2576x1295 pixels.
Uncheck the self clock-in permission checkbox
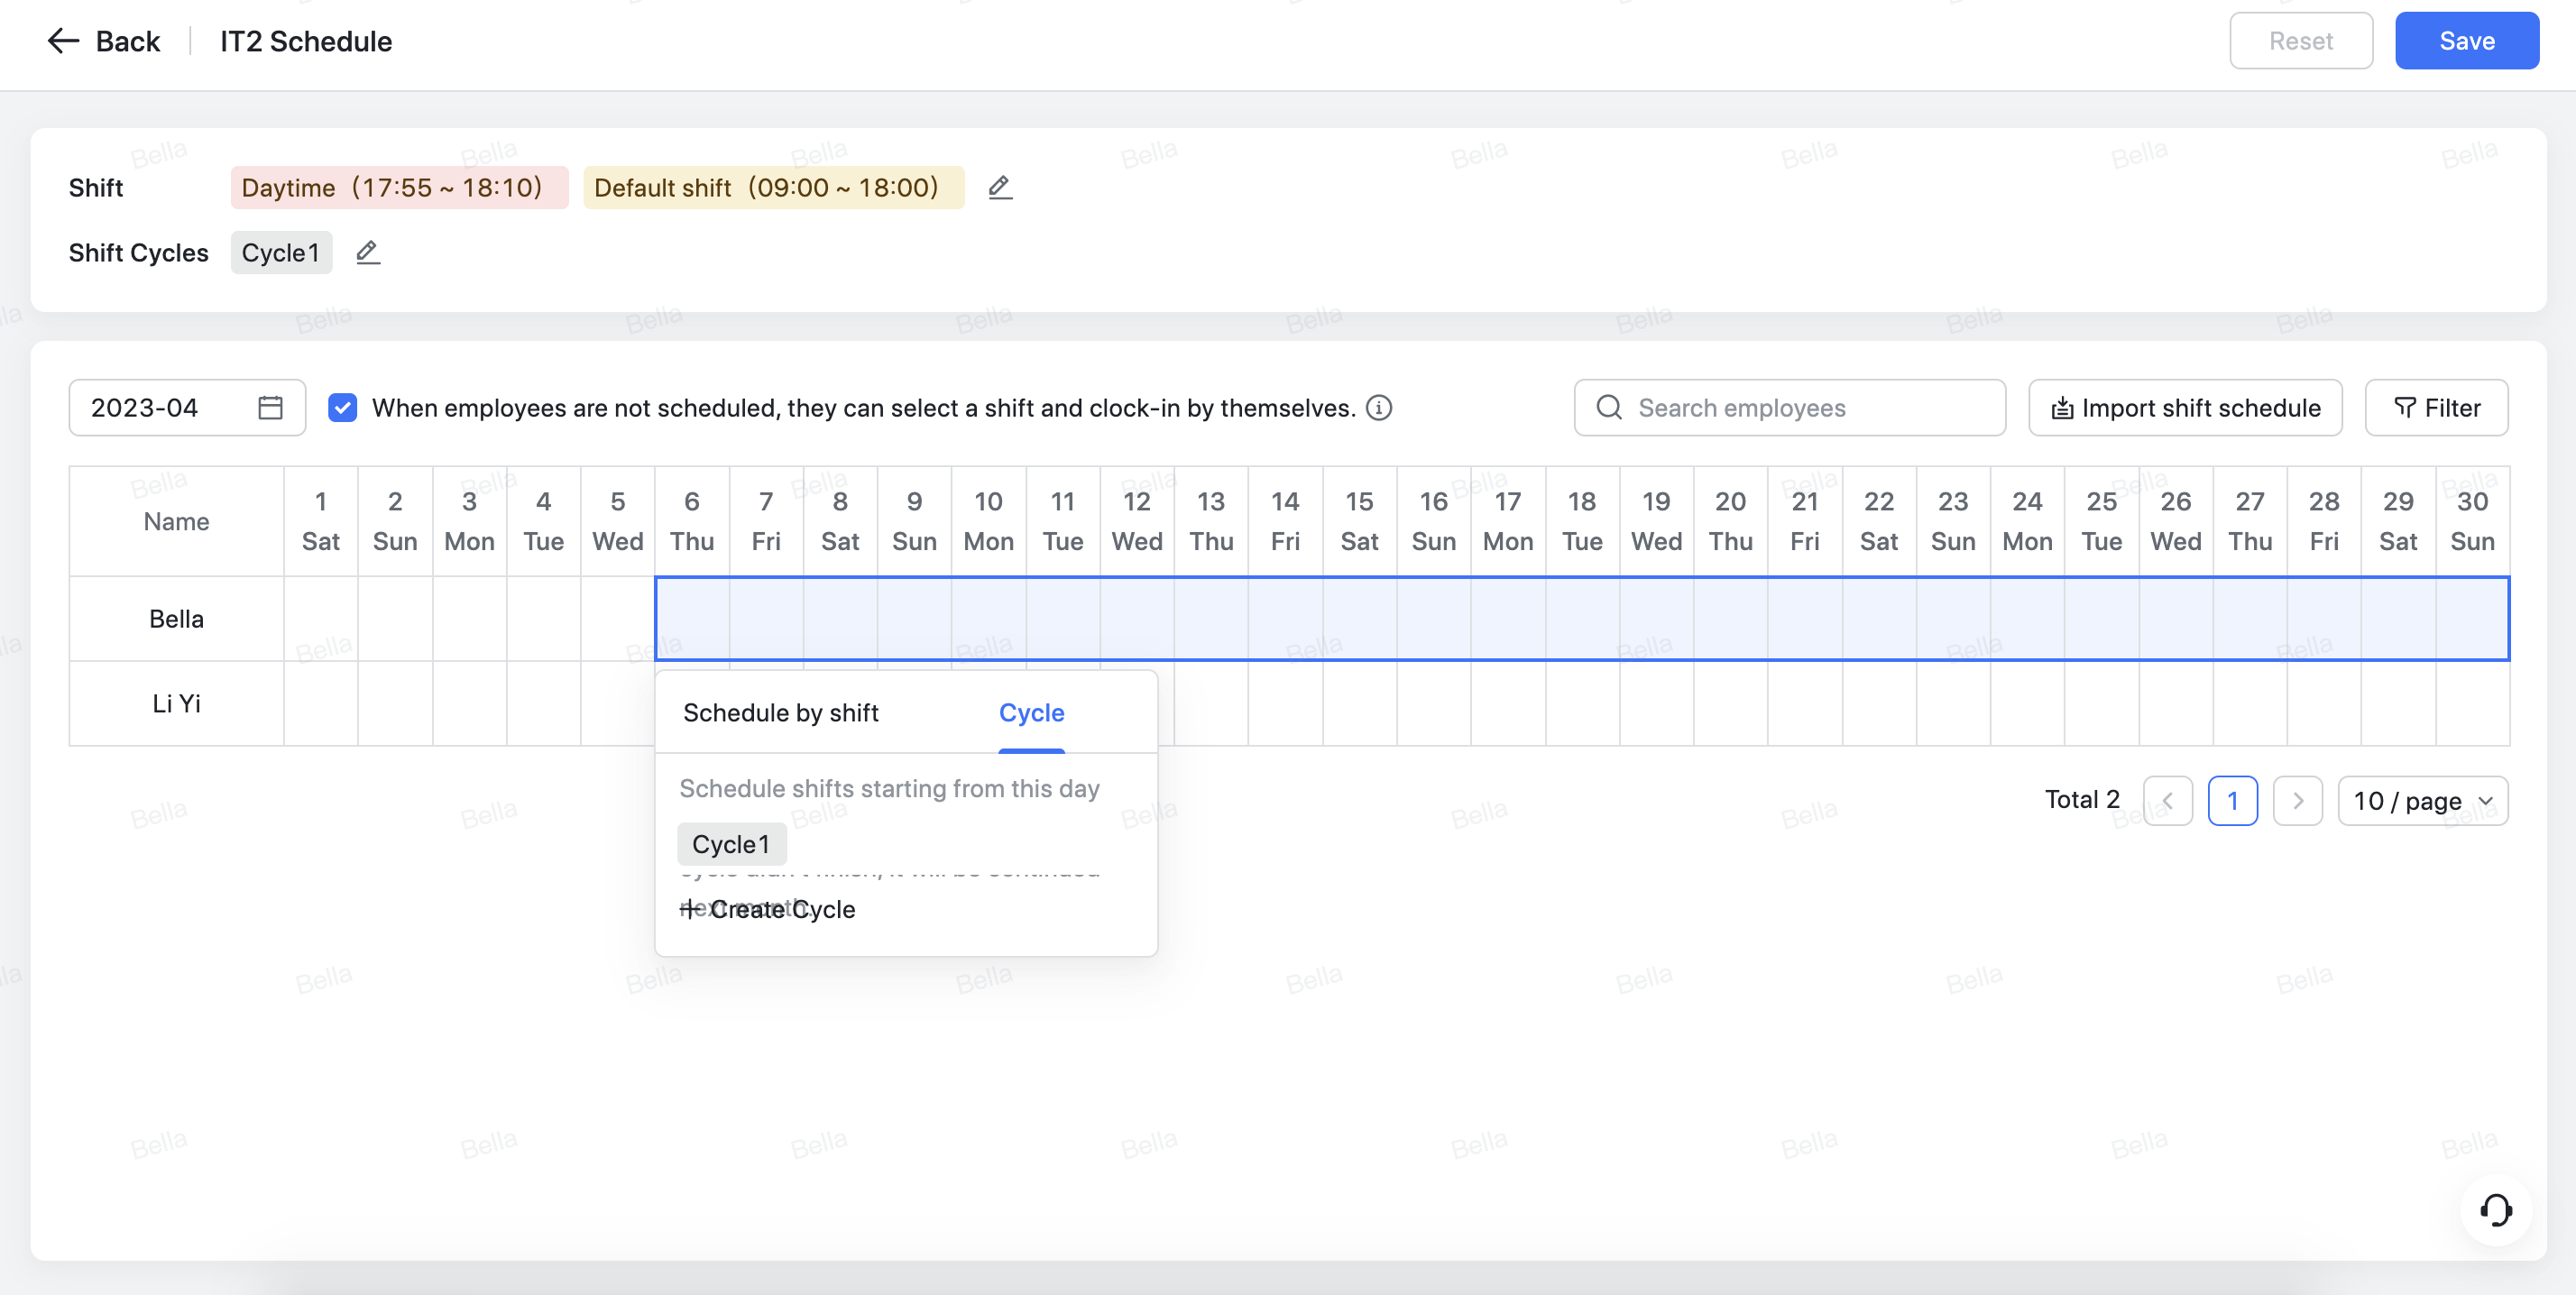pyautogui.click(x=343, y=408)
